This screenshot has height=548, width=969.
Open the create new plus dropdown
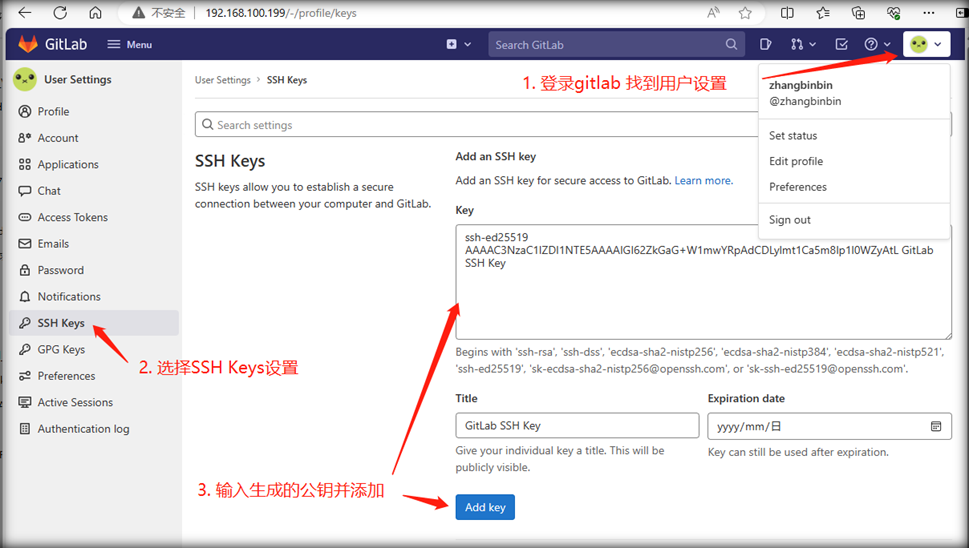(458, 44)
